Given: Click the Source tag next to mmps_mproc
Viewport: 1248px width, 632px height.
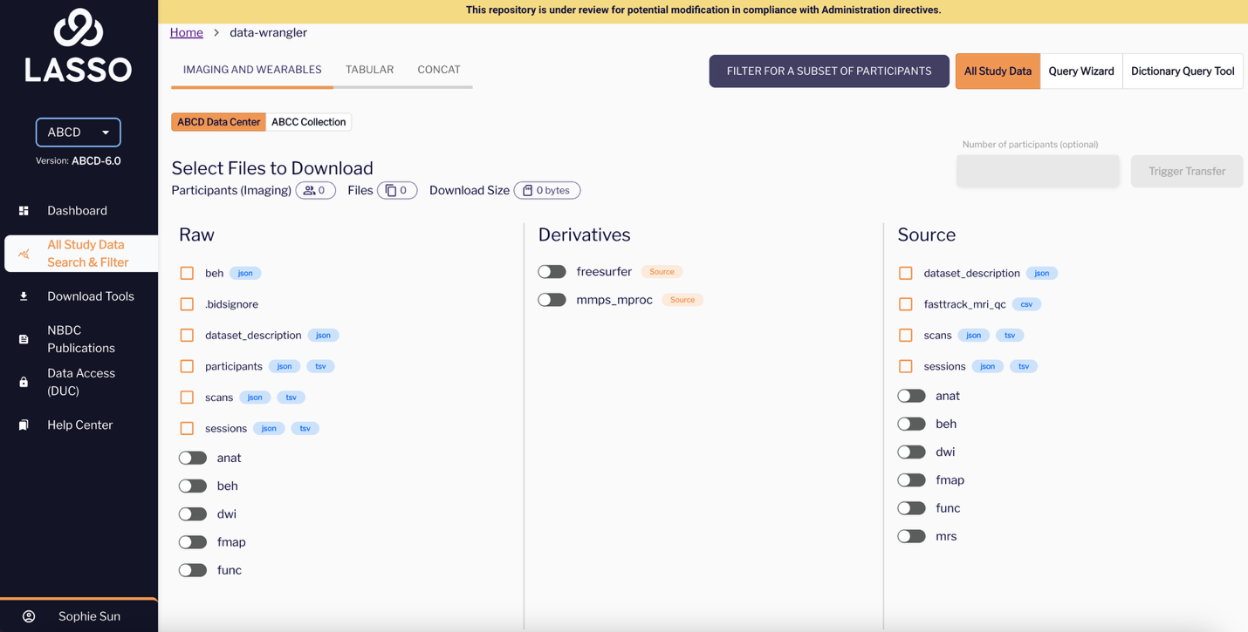Looking at the screenshot, I should pyautogui.click(x=682, y=300).
